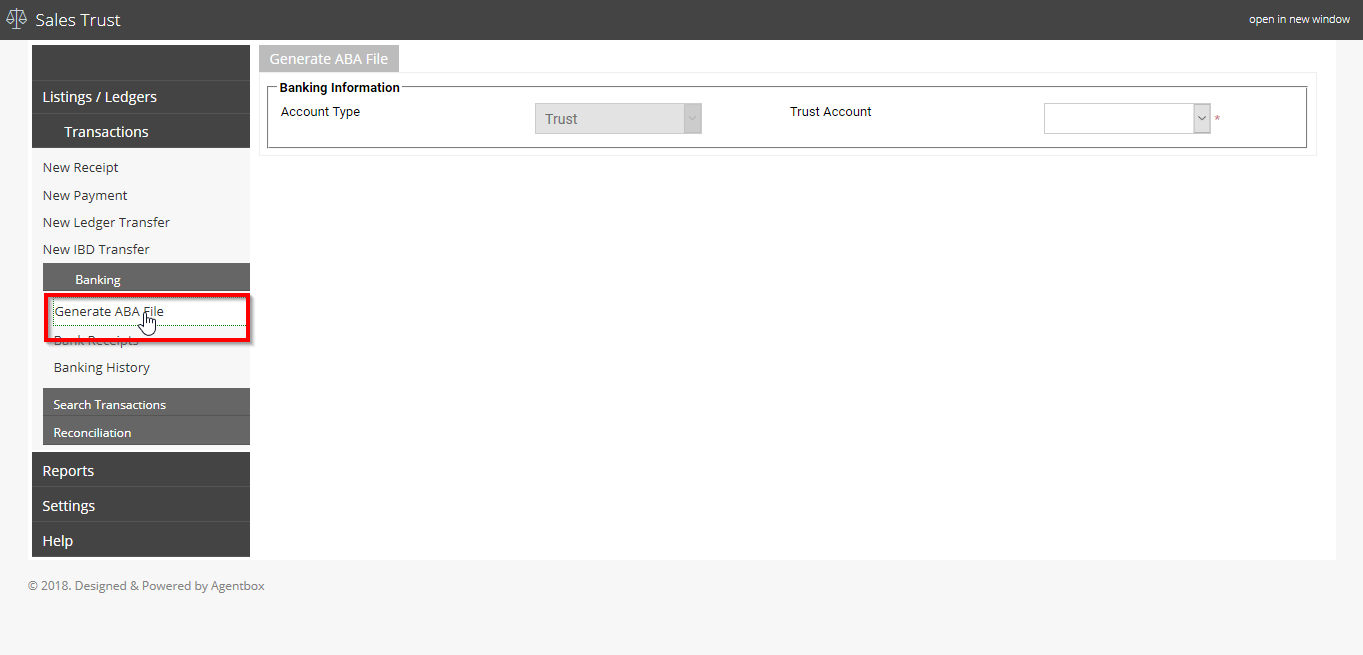Image resolution: width=1363 pixels, height=655 pixels.
Task: Collapse the Transactions section
Action: pyautogui.click(x=141, y=132)
